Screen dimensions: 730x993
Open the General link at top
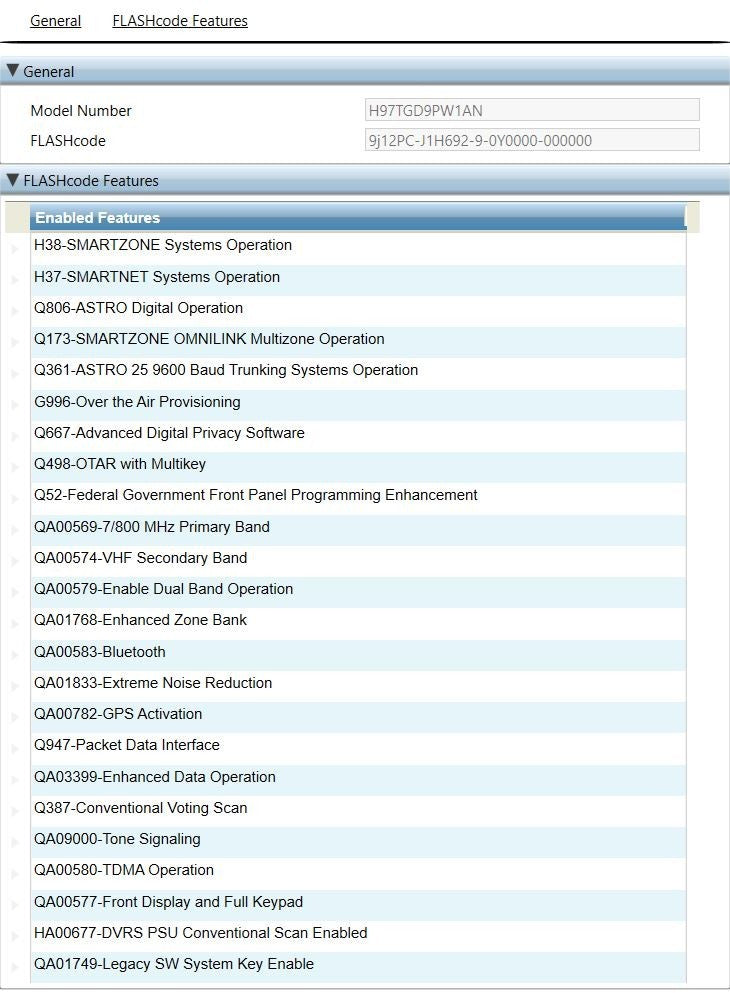click(x=55, y=21)
